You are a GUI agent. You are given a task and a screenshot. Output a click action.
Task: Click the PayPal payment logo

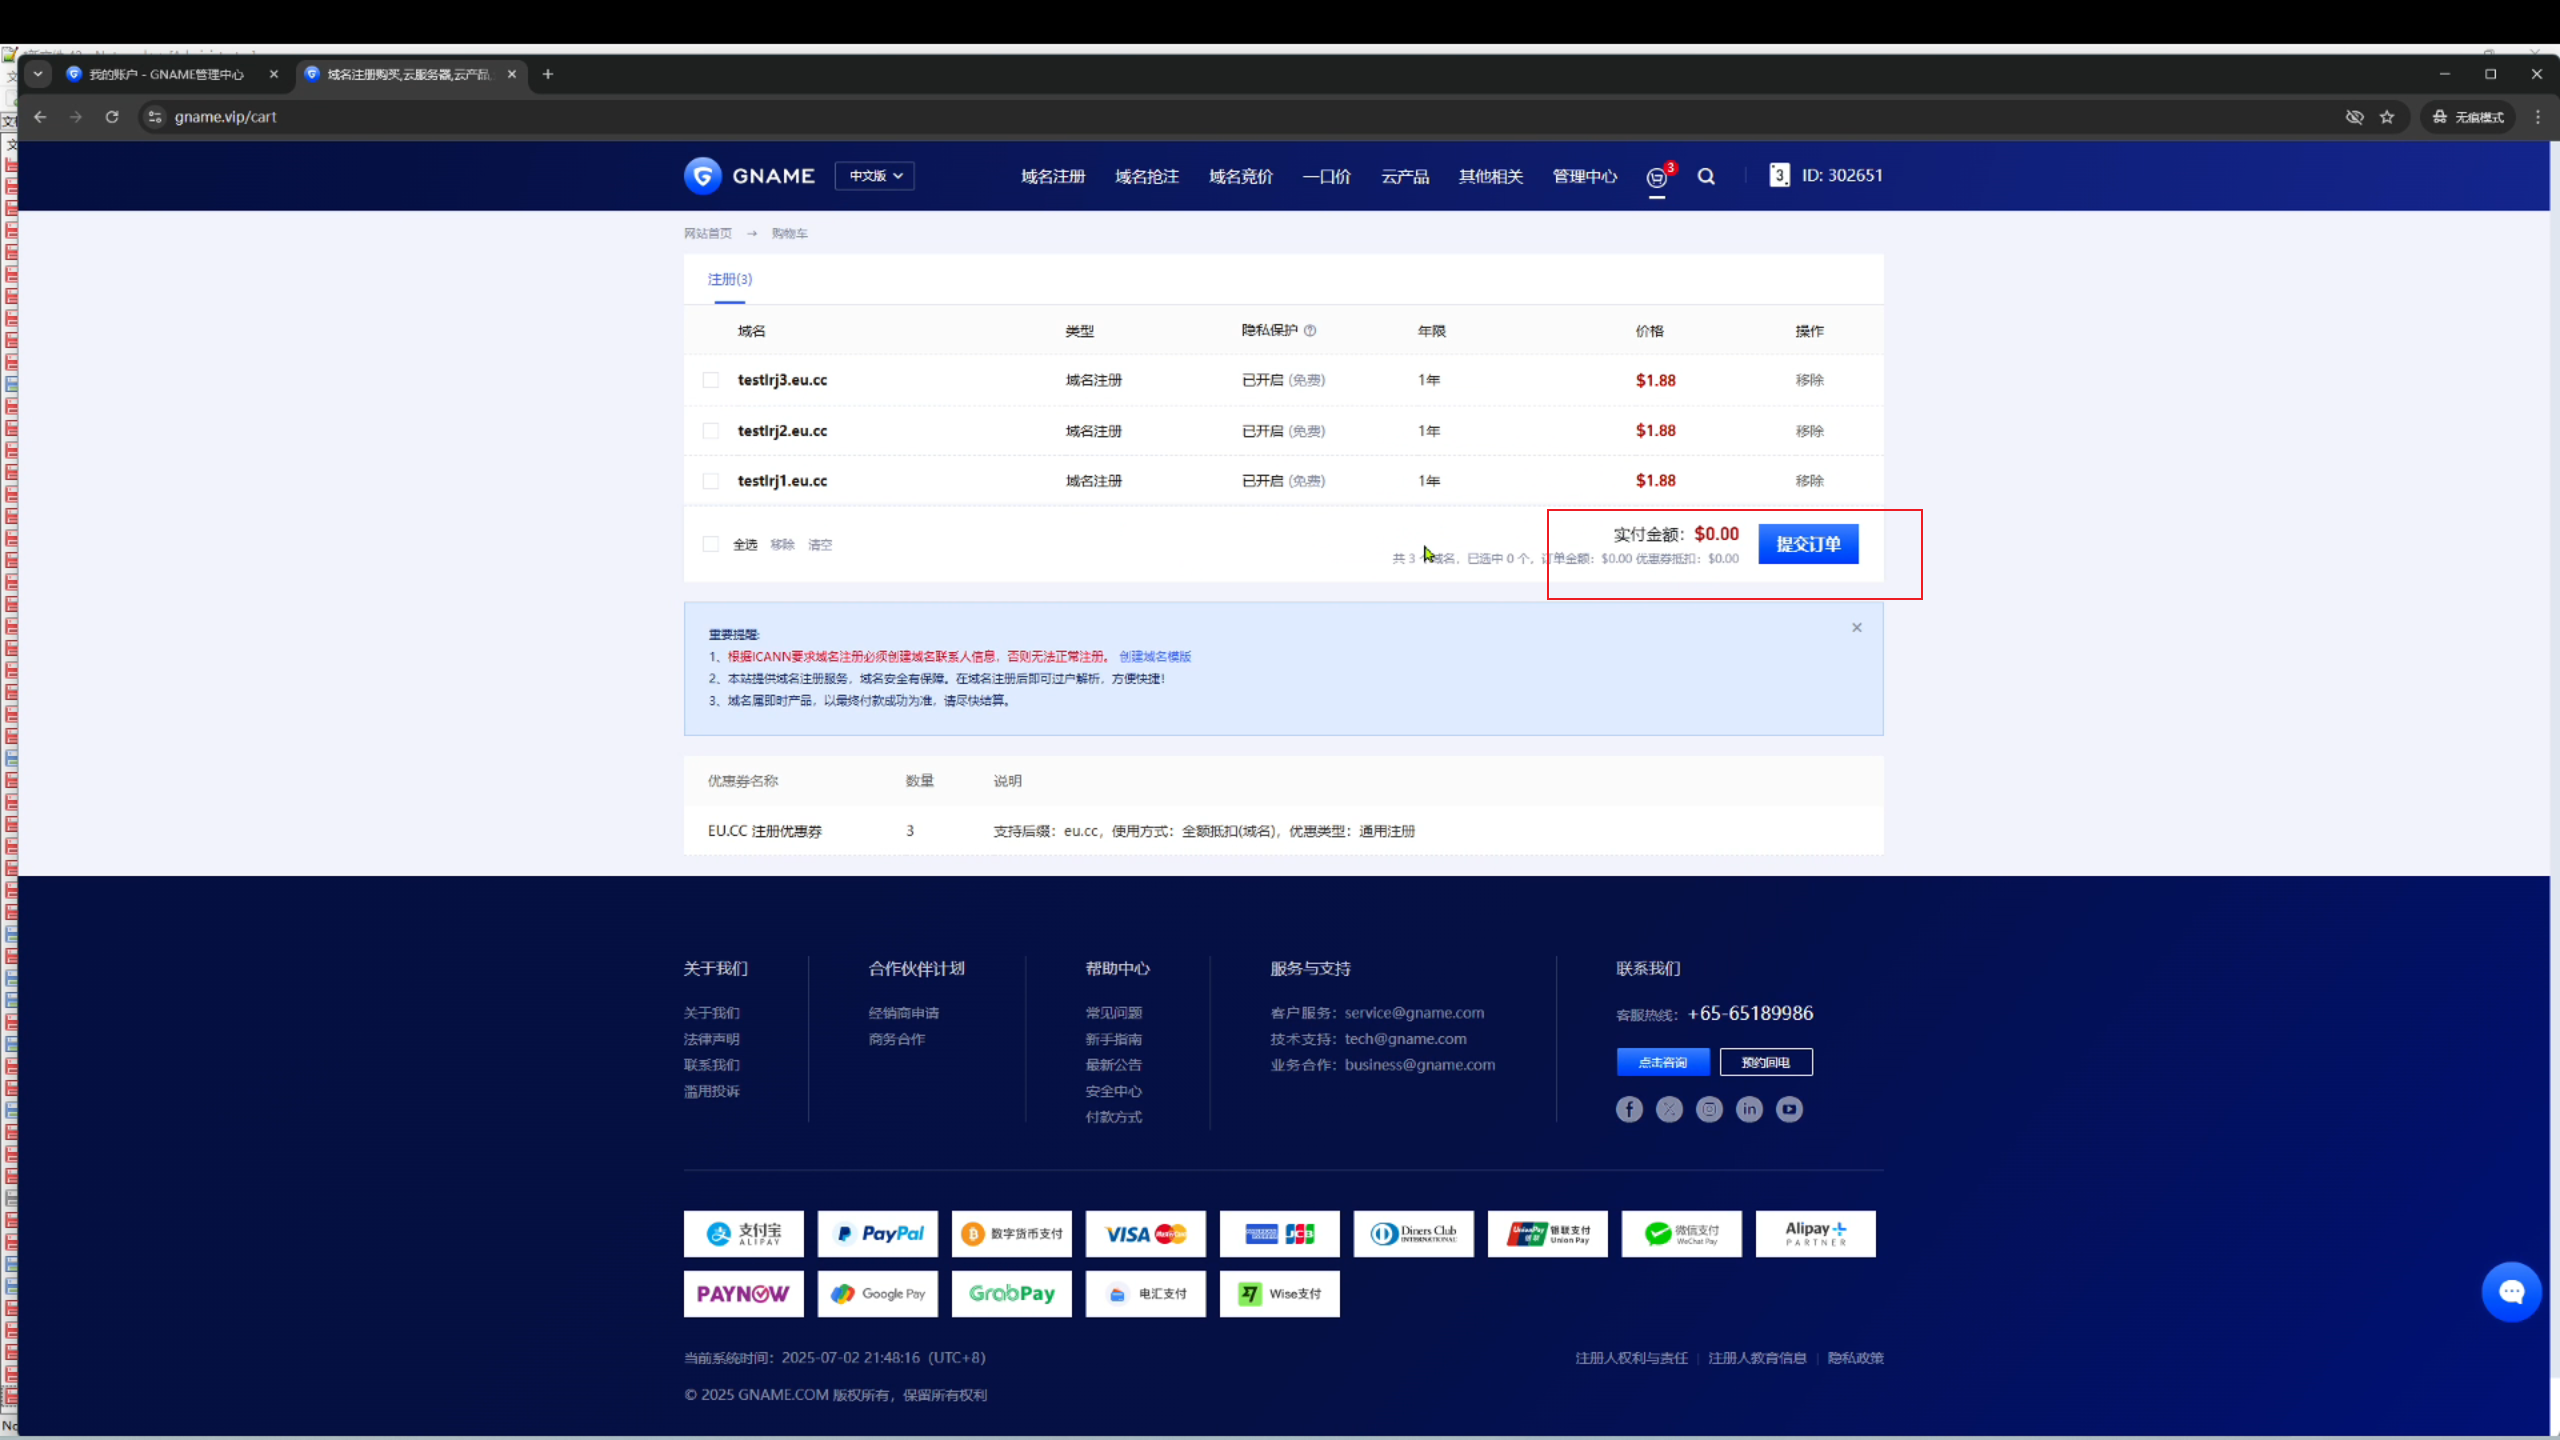[x=878, y=1234]
